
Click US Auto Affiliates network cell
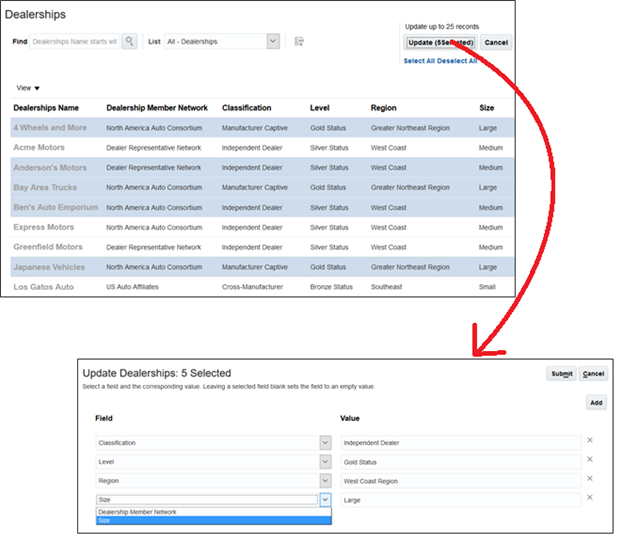(132, 287)
